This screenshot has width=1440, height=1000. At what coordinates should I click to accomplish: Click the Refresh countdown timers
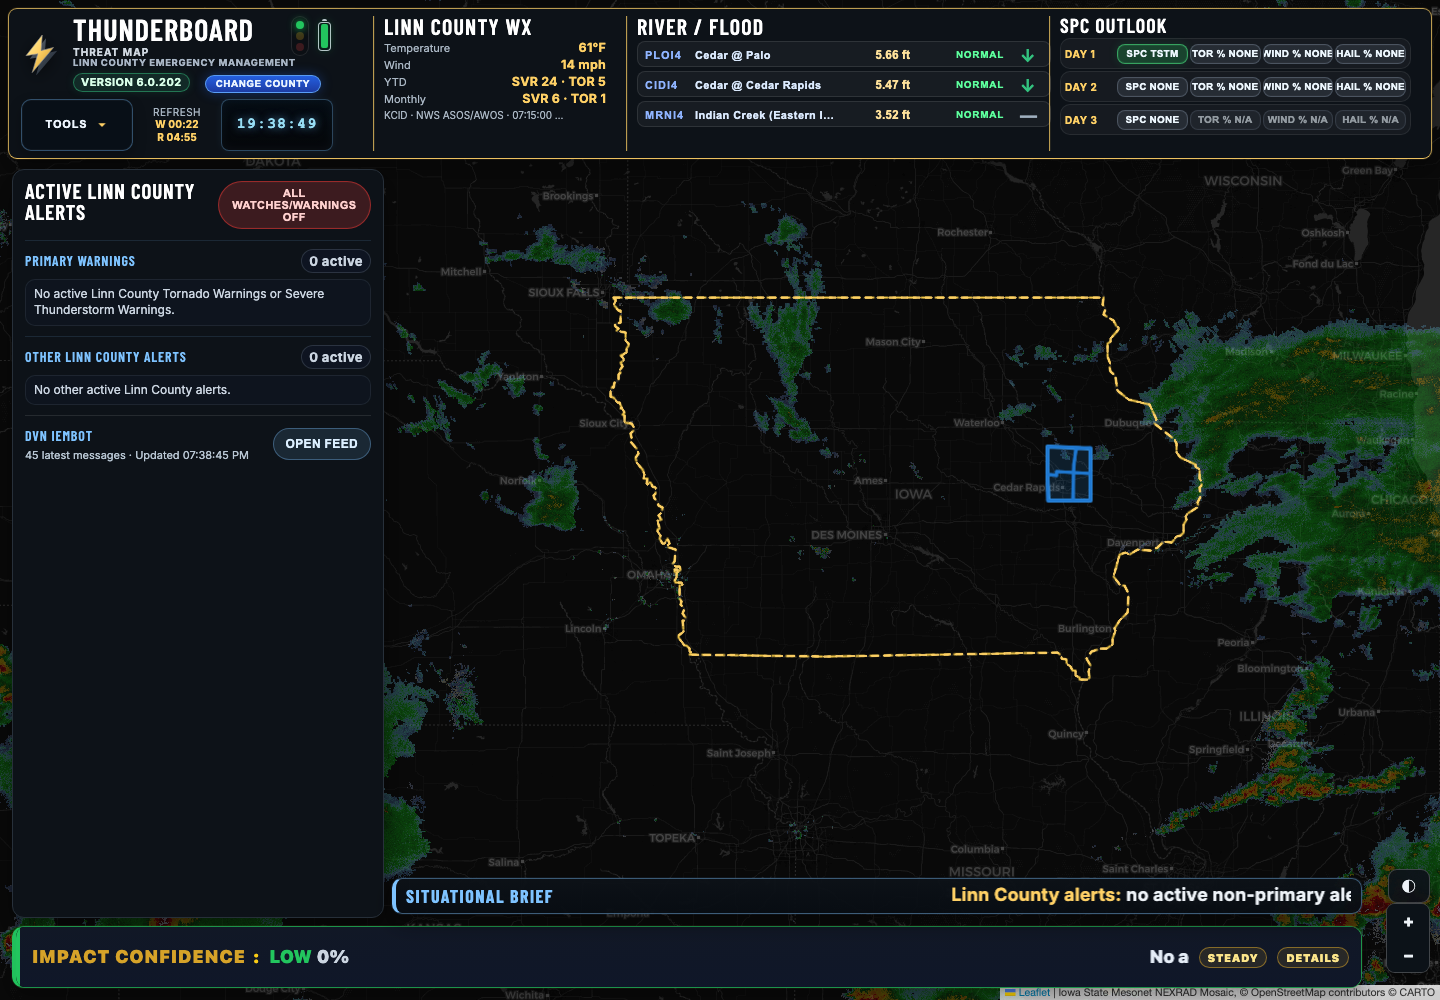(177, 125)
